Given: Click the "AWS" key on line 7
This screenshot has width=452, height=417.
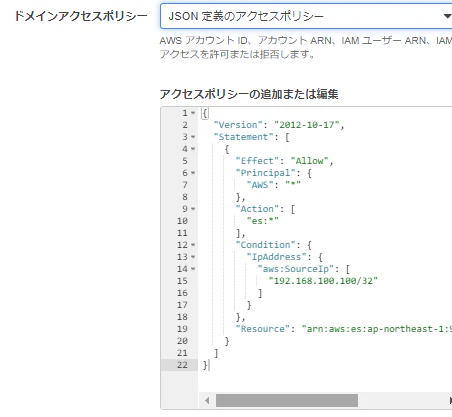Looking at the screenshot, I should click(x=260, y=185).
